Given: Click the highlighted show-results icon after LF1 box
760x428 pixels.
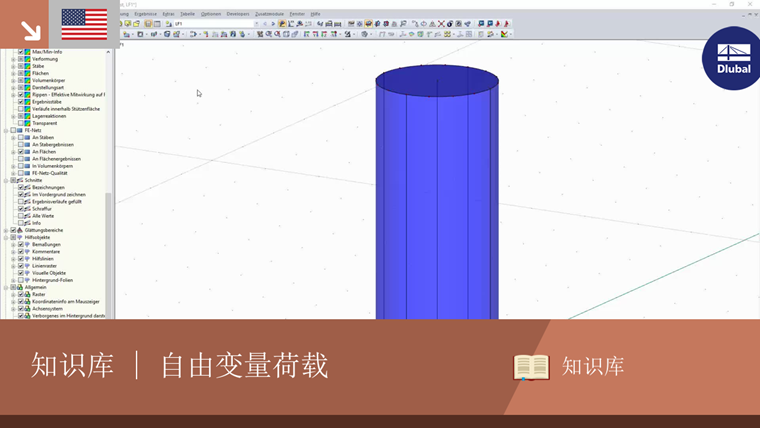Looking at the screenshot, I should (x=282, y=23).
